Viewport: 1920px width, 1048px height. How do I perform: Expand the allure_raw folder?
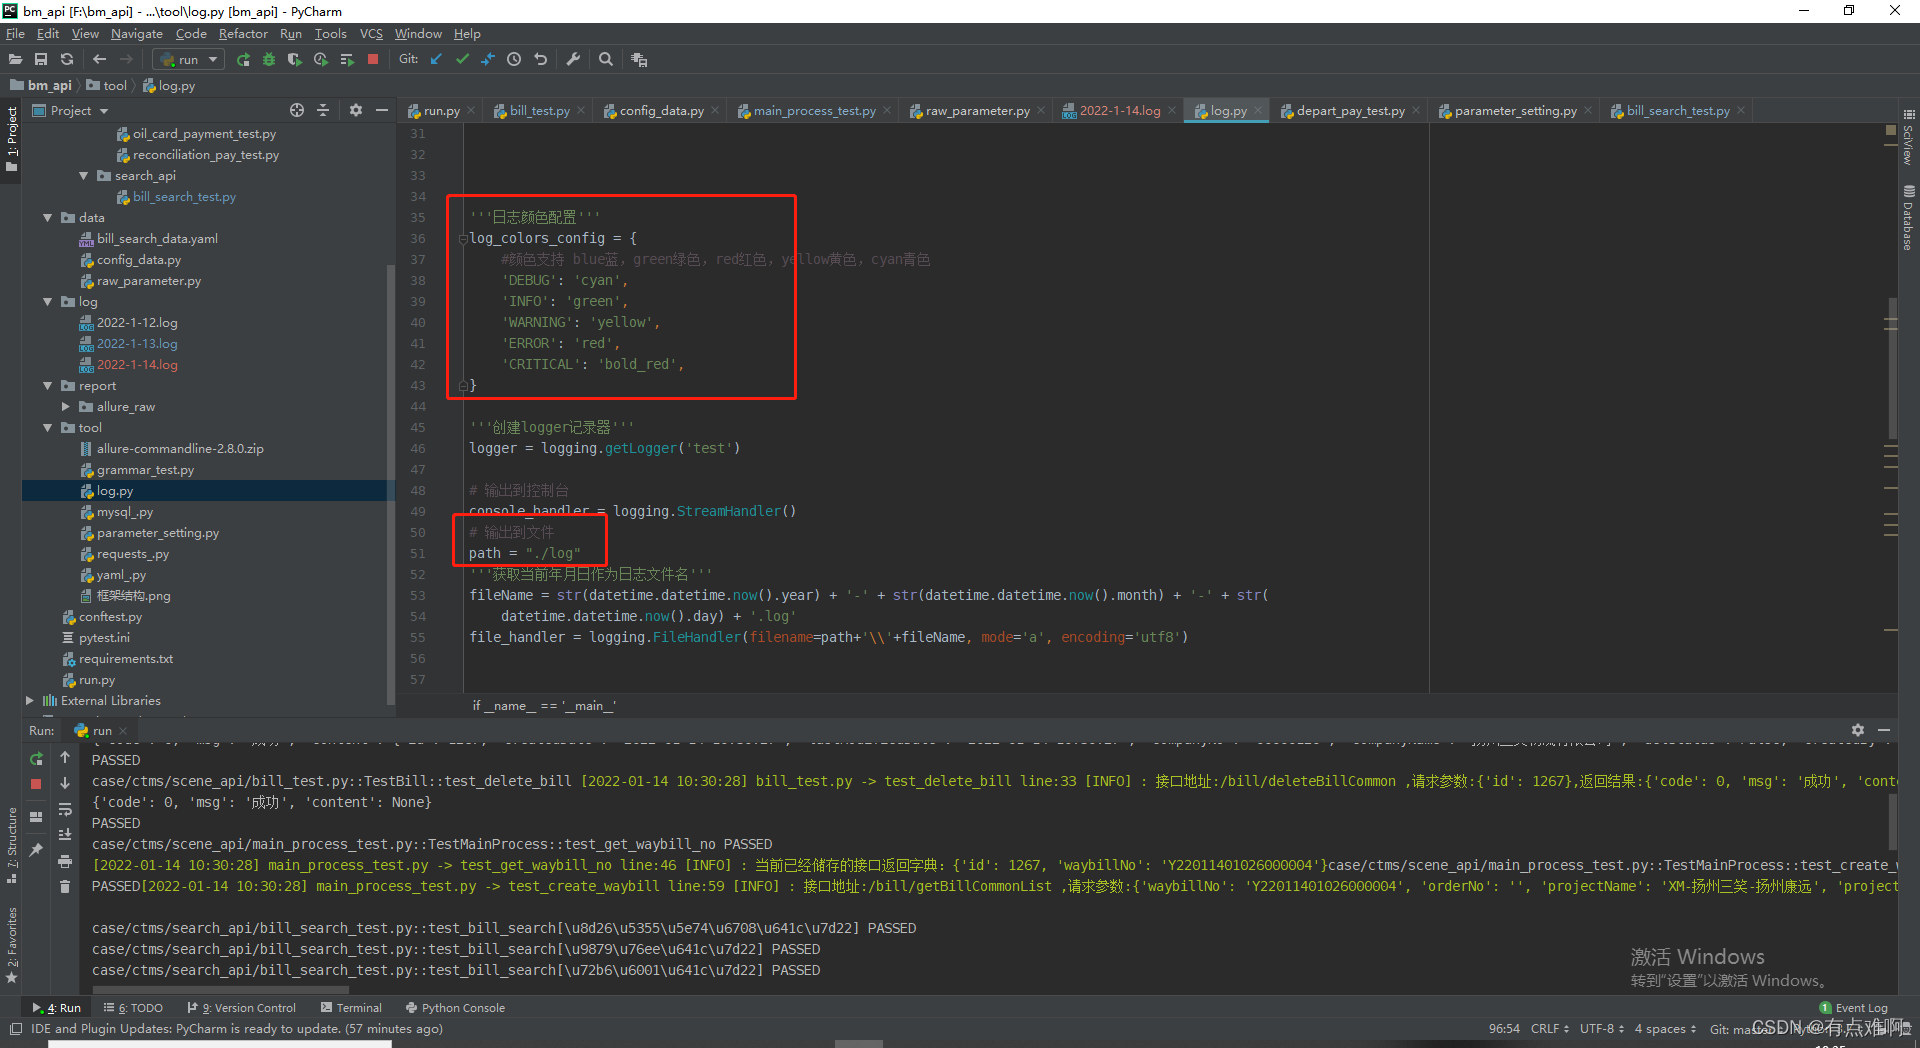[66, 407]
